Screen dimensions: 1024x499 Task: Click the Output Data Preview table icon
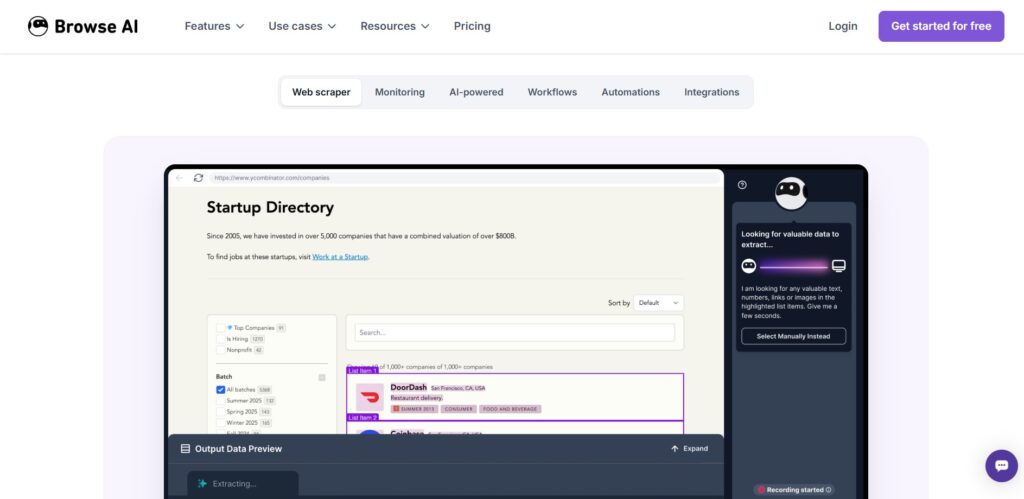(x=185, y=449)
